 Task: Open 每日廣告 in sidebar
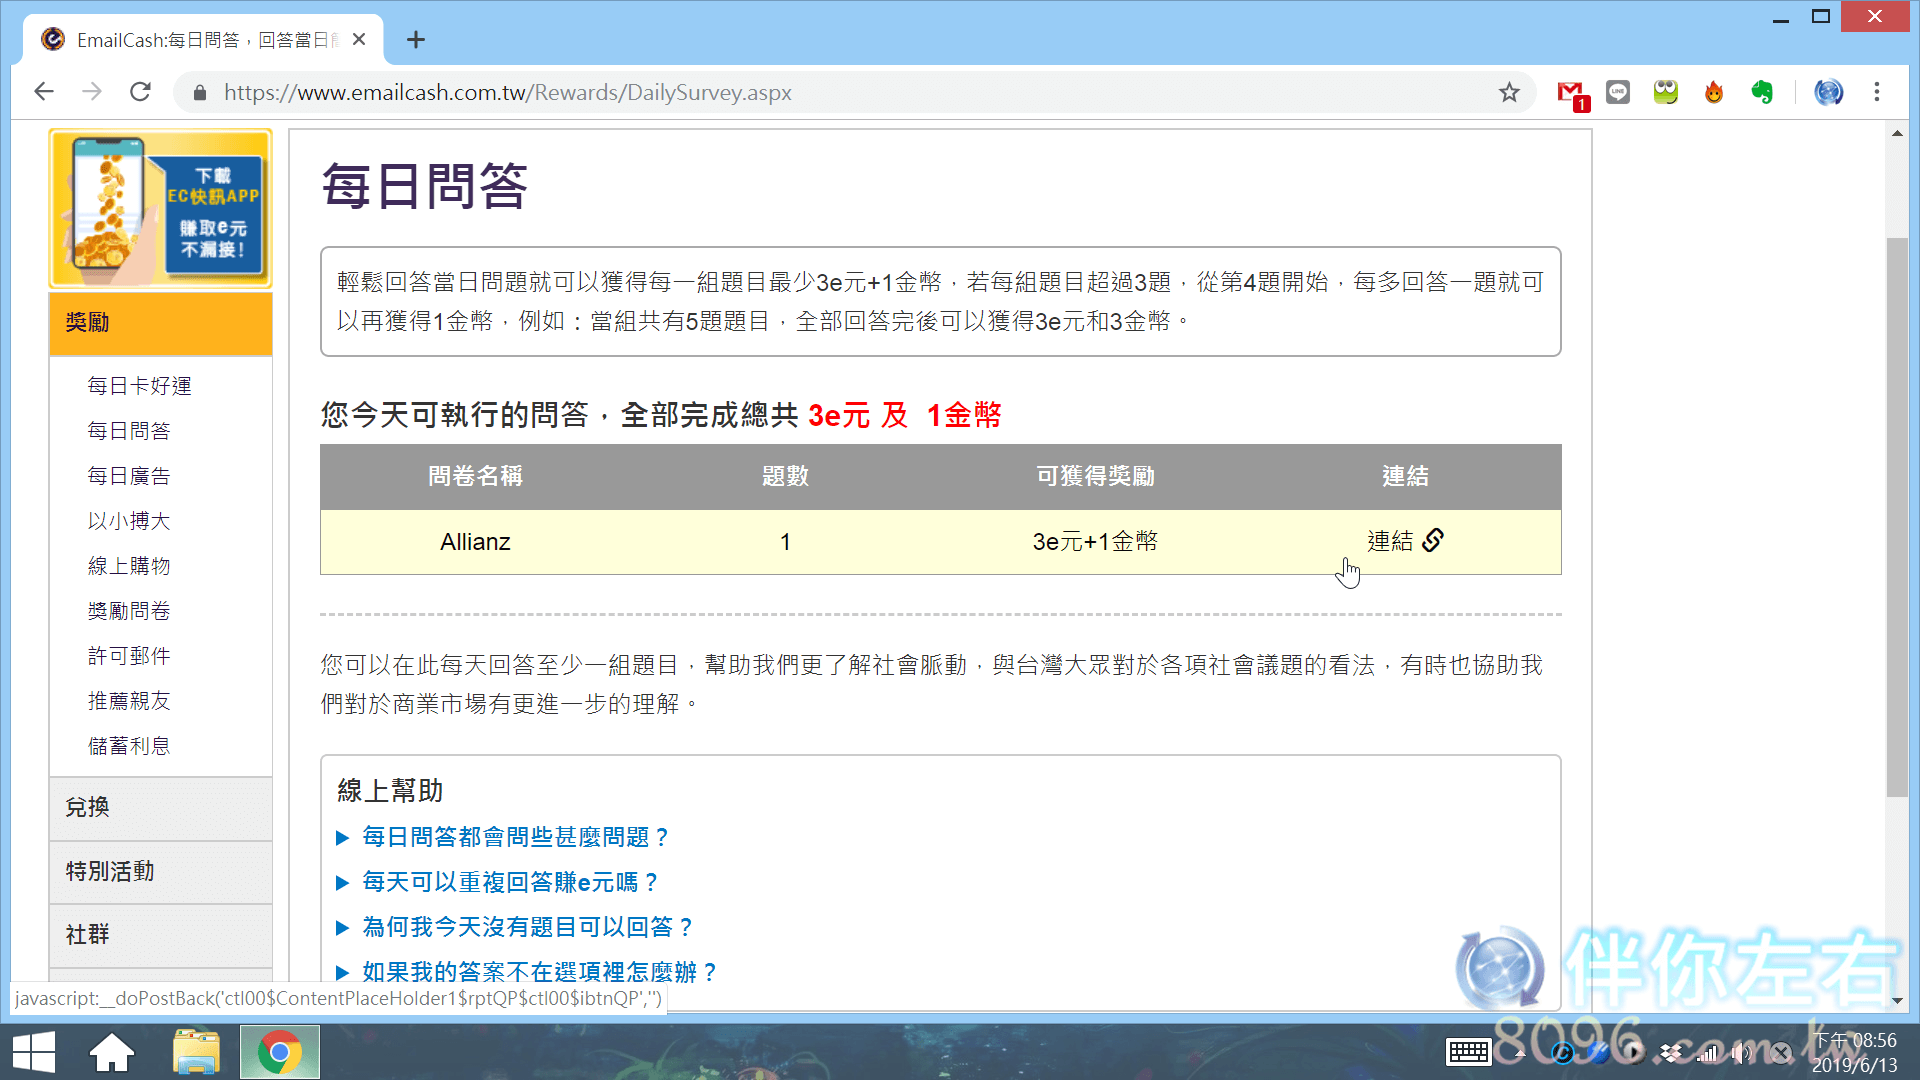129,476
